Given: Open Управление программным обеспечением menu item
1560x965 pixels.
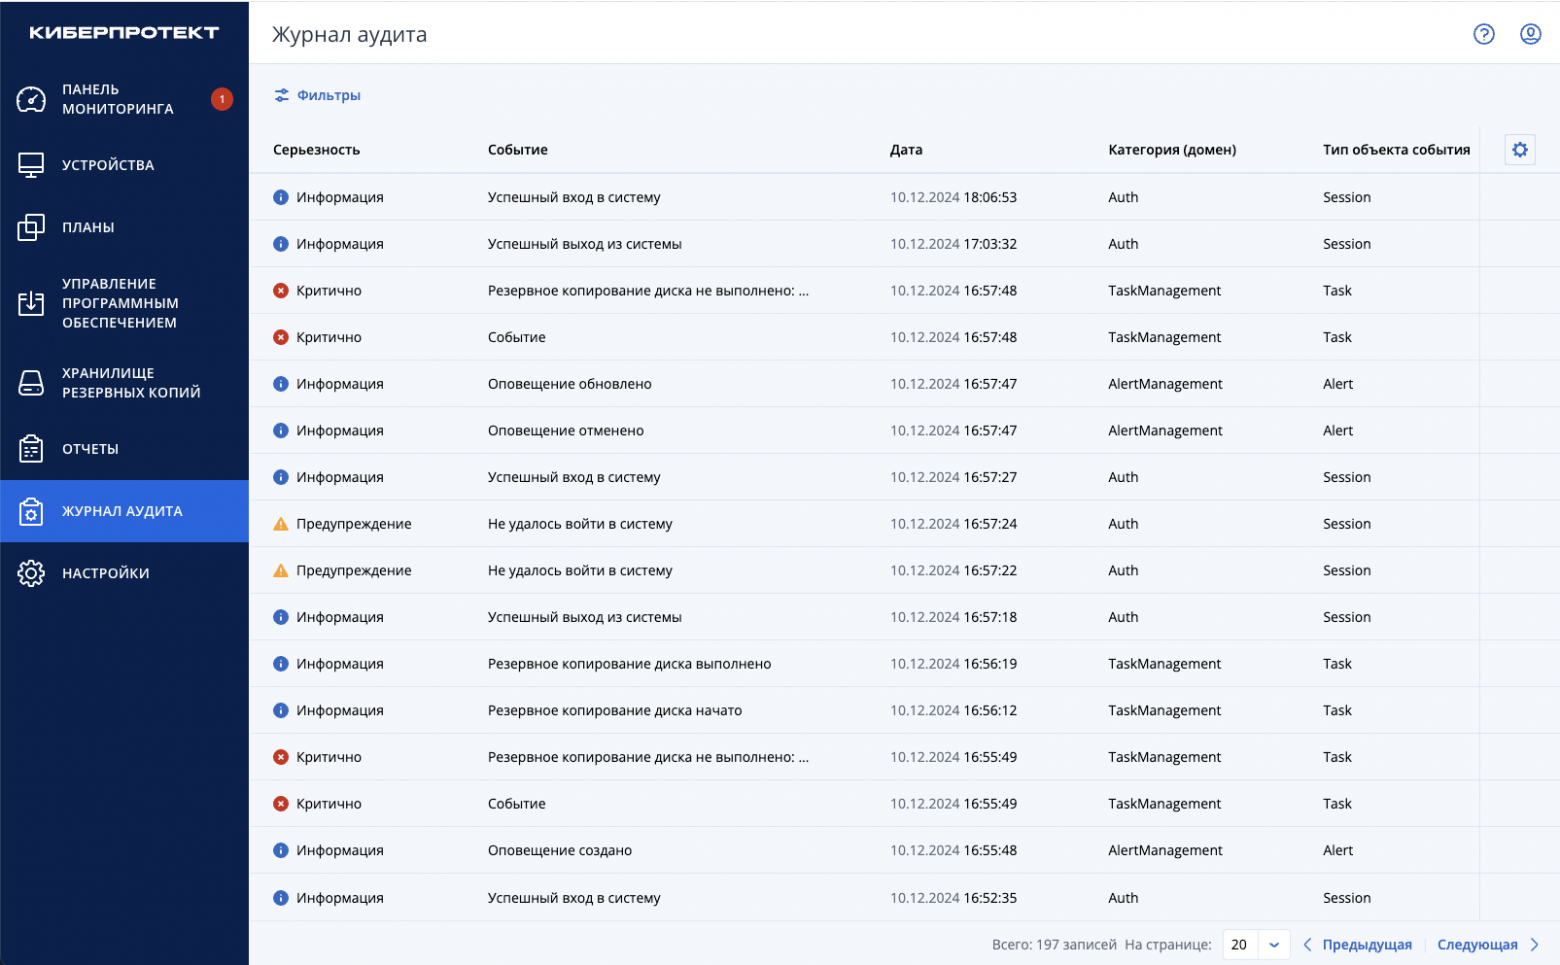Looking at the screenshot, I should pyautogui.click(x=120, y=303).
